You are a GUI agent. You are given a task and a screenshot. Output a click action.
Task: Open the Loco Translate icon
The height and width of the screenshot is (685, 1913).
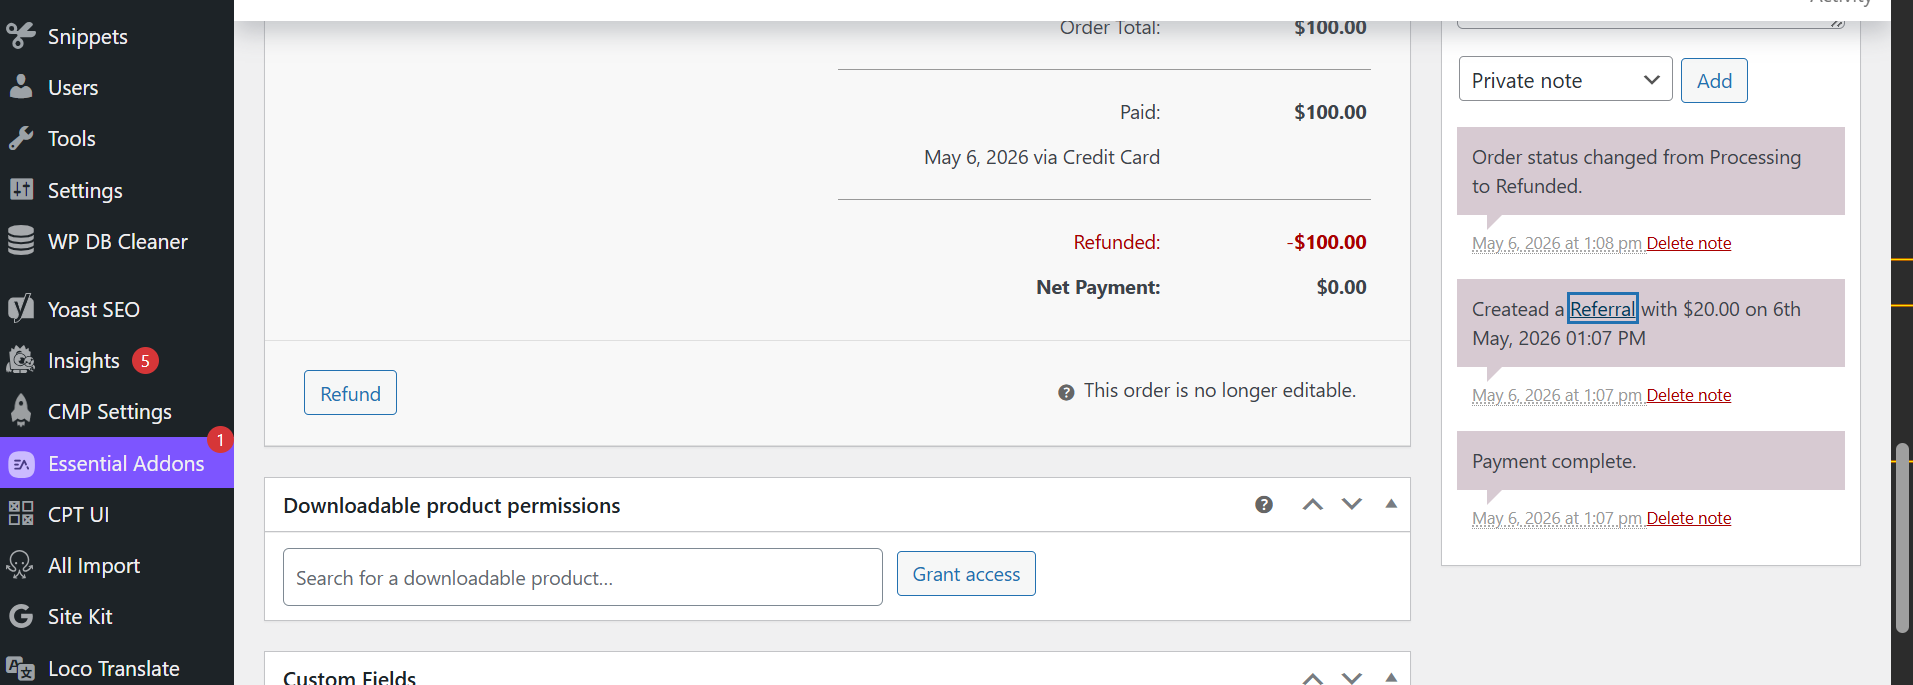pyautogui.click(x=21, y=668)
